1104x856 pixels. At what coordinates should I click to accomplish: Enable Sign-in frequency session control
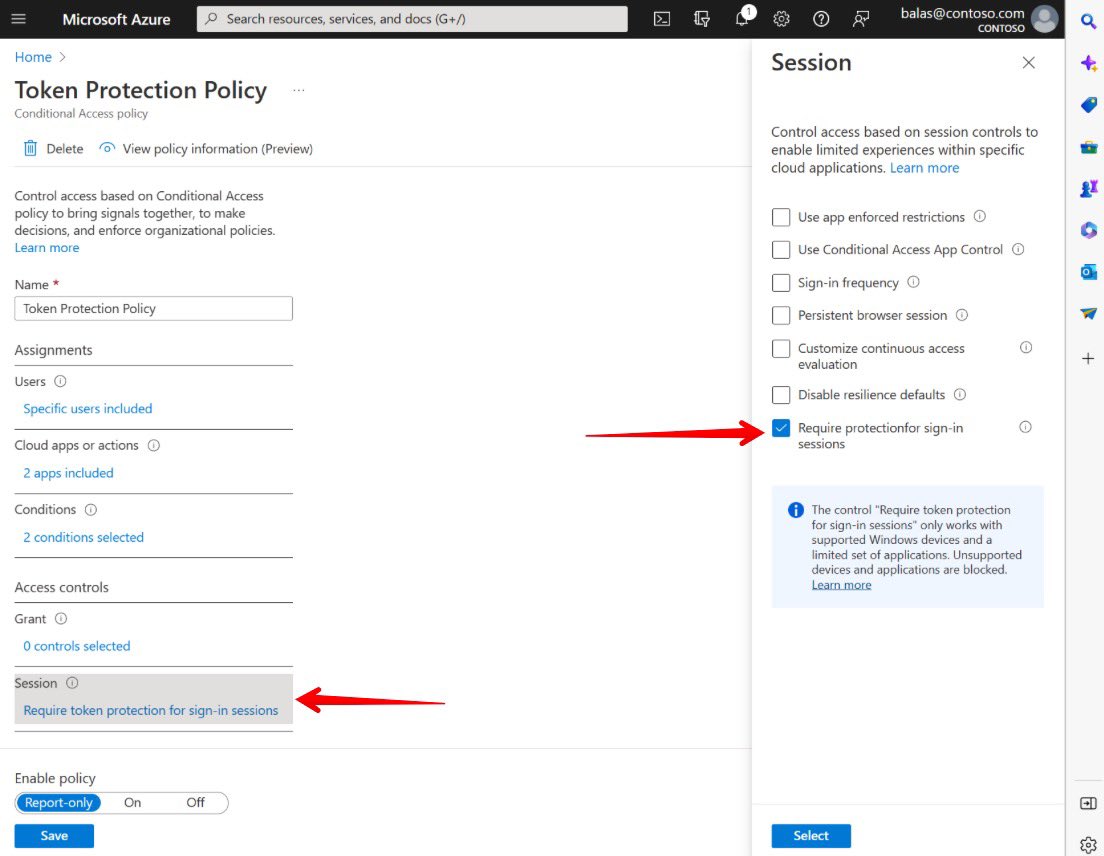(x=781, y=283)
